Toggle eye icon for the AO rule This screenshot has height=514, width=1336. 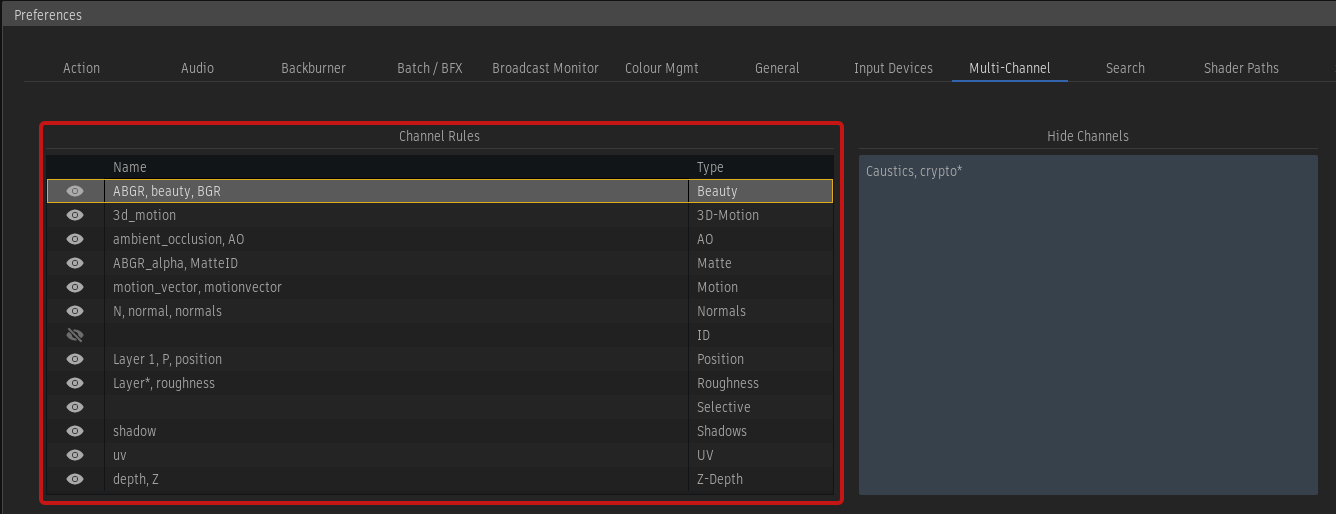click(75, 239)
